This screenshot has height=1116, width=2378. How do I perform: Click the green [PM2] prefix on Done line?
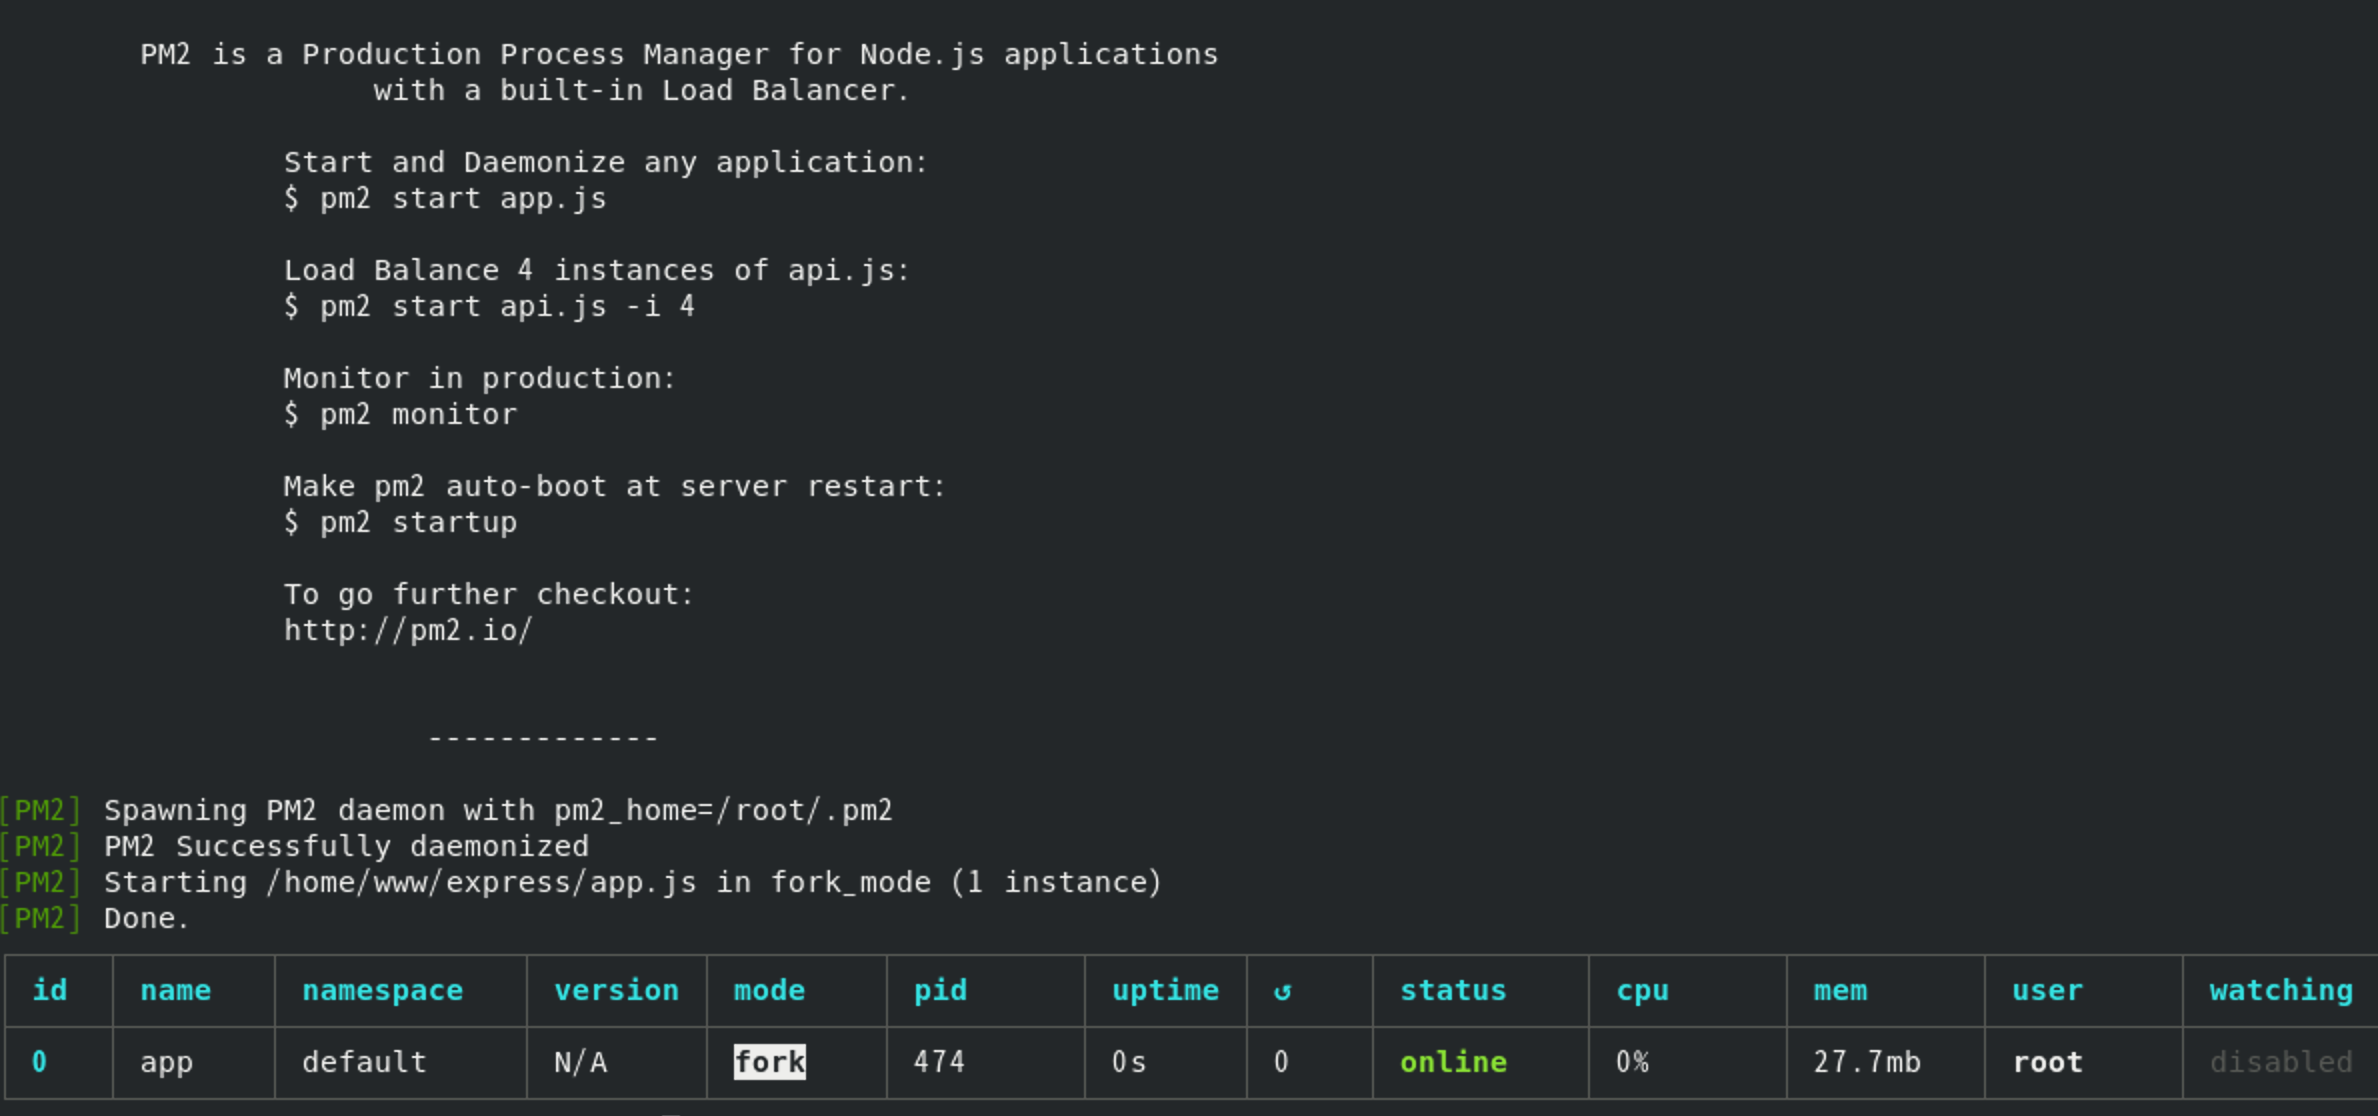41,917
